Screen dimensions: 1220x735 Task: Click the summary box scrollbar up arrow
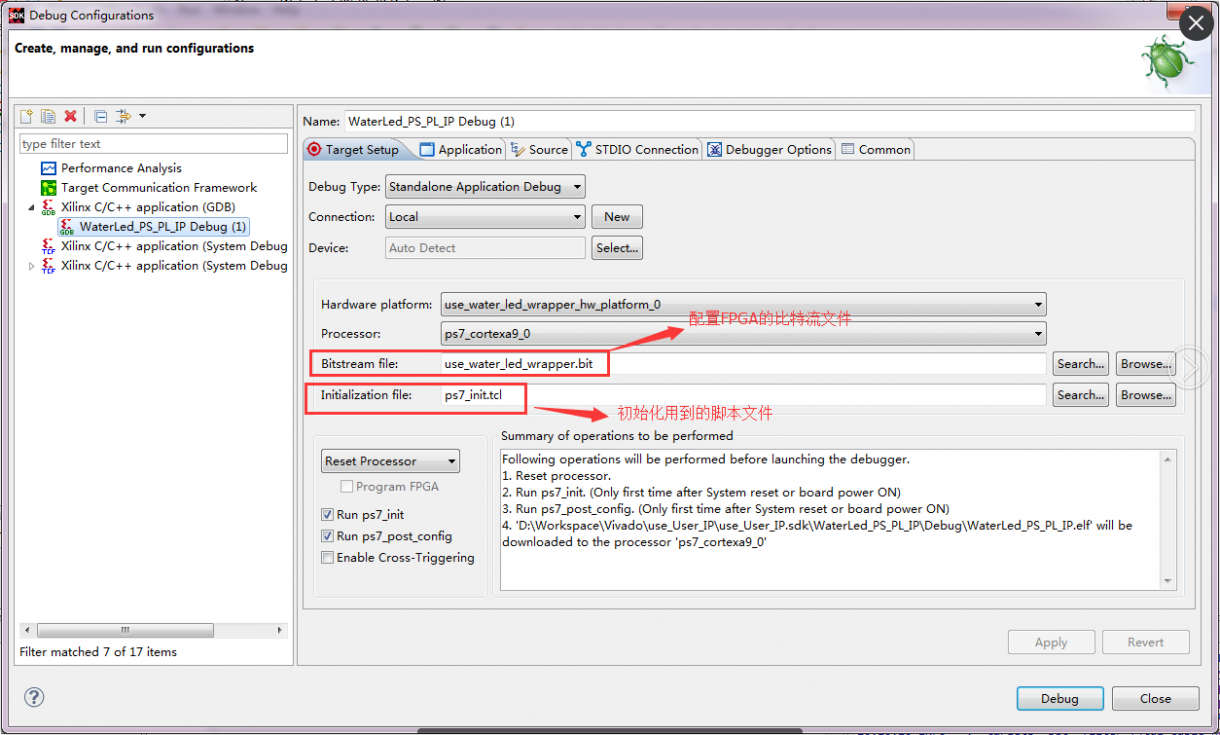1168,458
